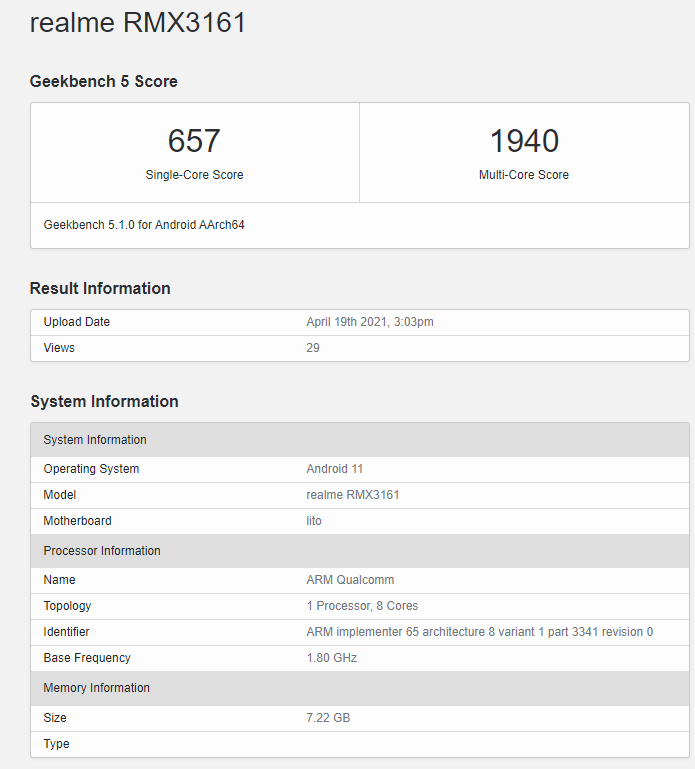Screen dimensions: 695x769
Task: Click the Operating System label
Action: coord(91,469)
